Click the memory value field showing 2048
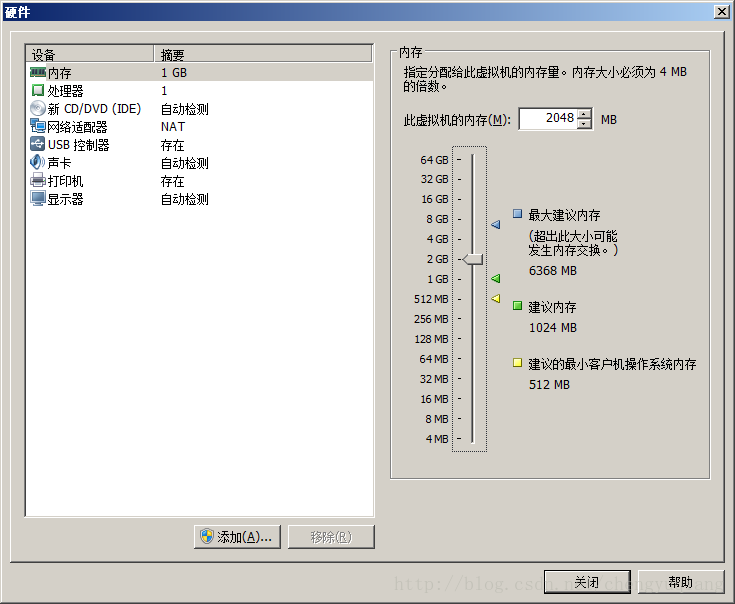This screenshot has width=735, height=604. [x=548, y=119]
